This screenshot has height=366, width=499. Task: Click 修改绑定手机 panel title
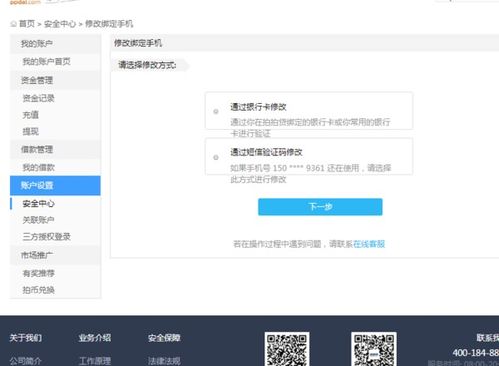click(x=138, y=43)
